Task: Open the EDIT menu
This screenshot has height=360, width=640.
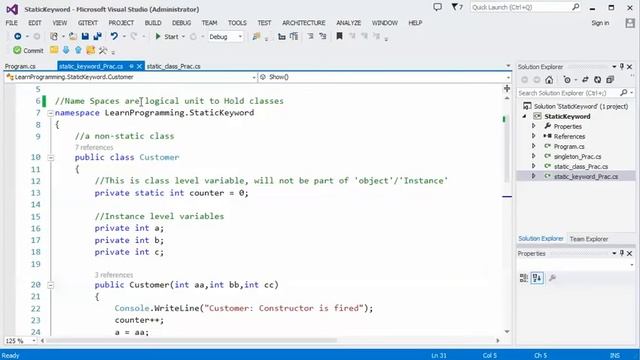Action: pyautogui.click(x=35, y=23)
